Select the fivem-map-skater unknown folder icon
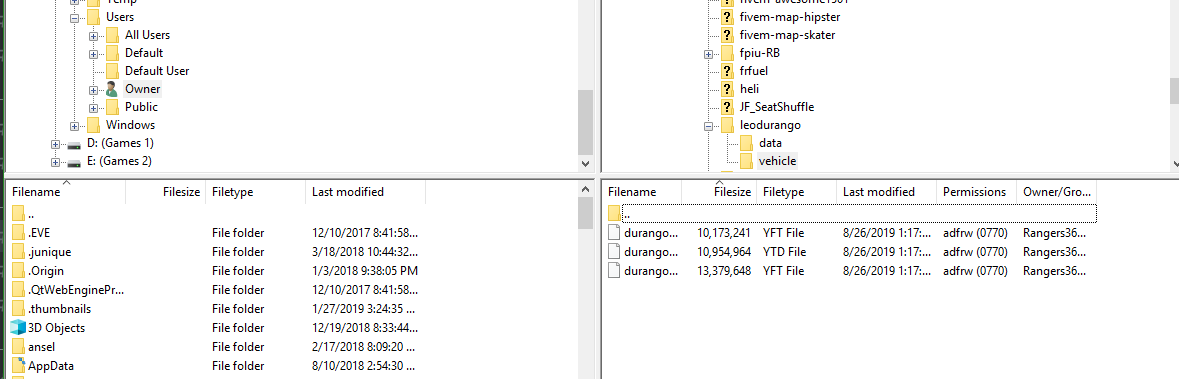Image resolution: width=1179 pixels, height=379 pixels. (x=727, y=35)
